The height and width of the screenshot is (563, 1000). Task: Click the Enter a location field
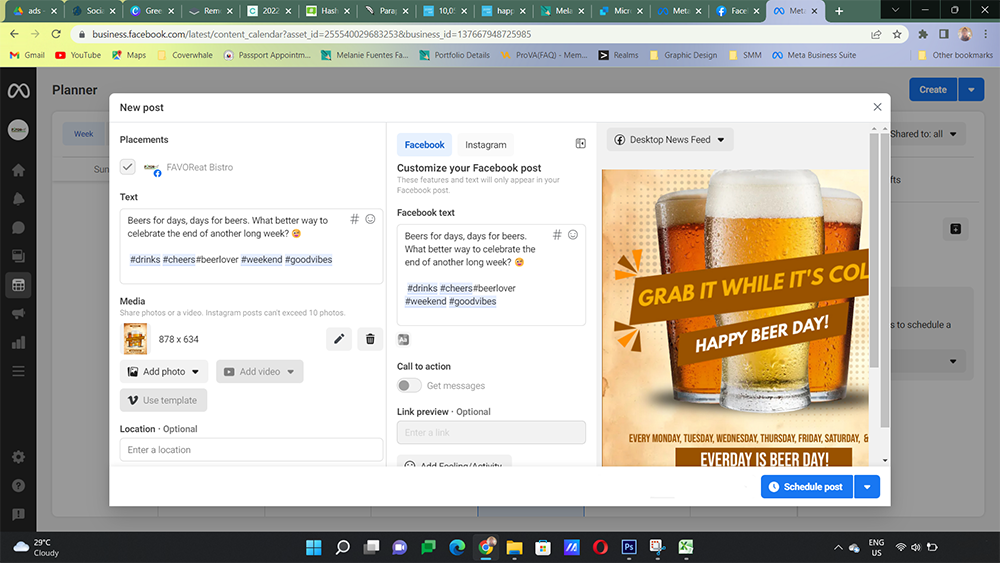point(251,450)
